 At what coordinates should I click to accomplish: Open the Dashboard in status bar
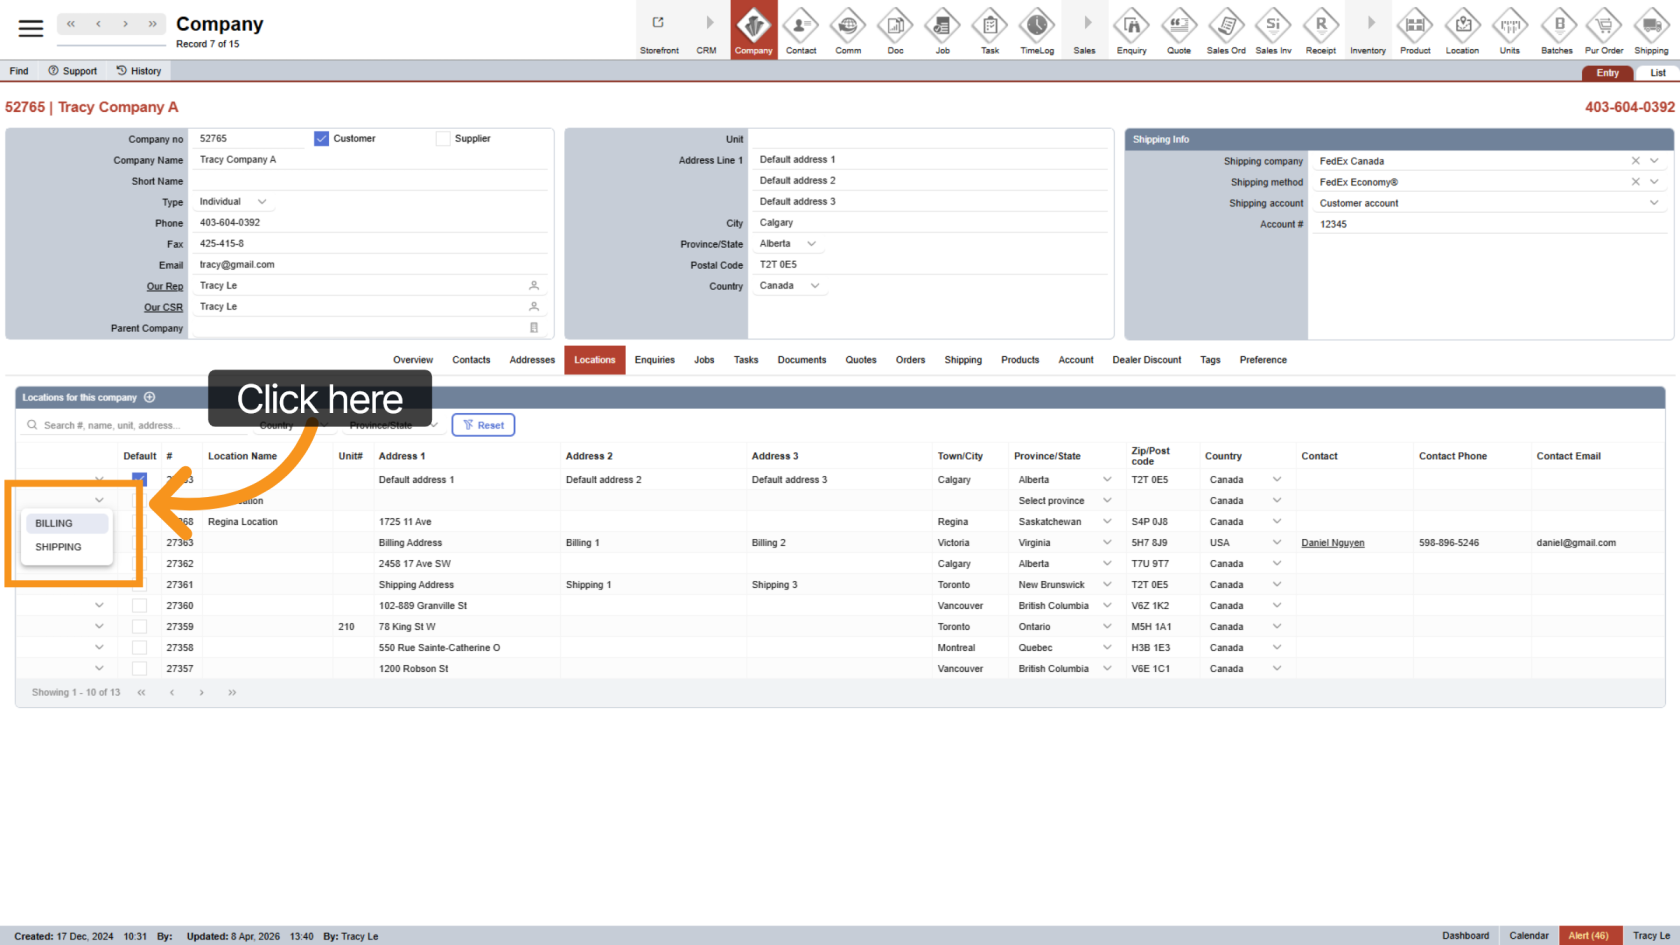[1465, 936]
